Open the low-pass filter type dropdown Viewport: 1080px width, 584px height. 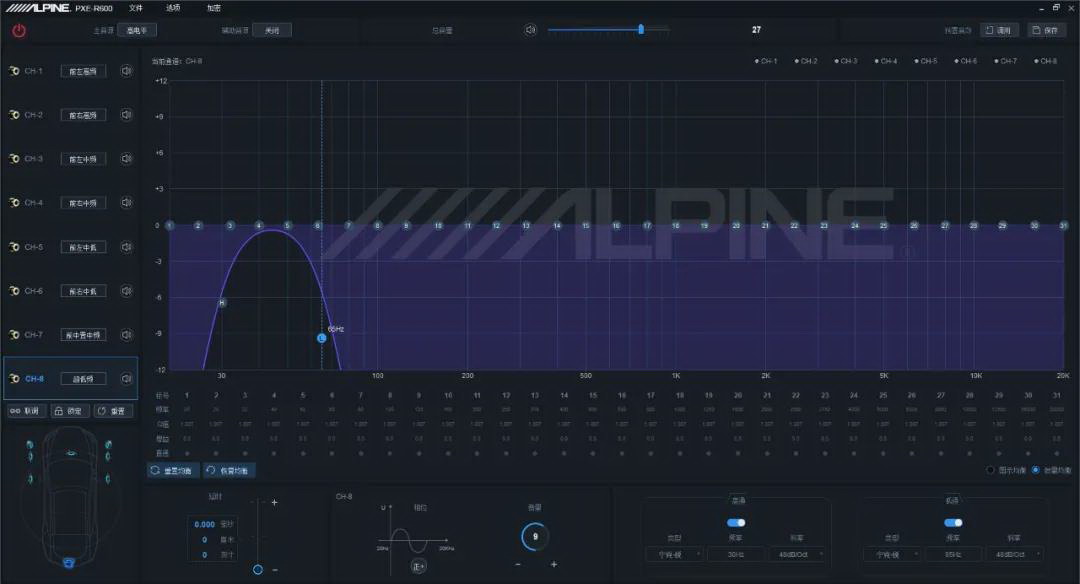[892, 554]
